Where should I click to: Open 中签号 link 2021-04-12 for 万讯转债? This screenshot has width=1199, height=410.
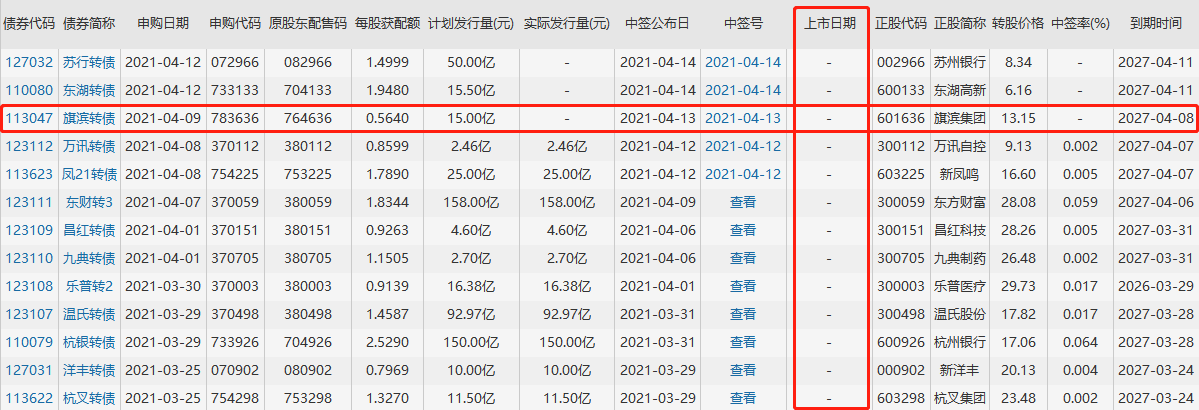[x=743, y=146]
